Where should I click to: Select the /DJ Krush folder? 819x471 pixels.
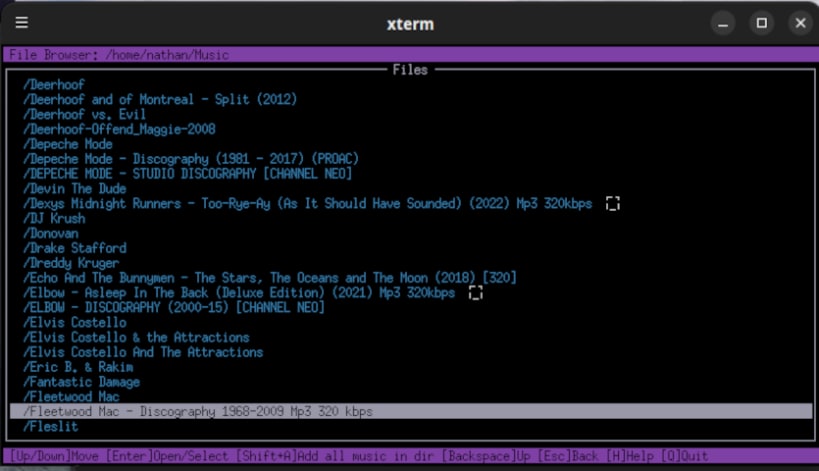coord(54,218)
